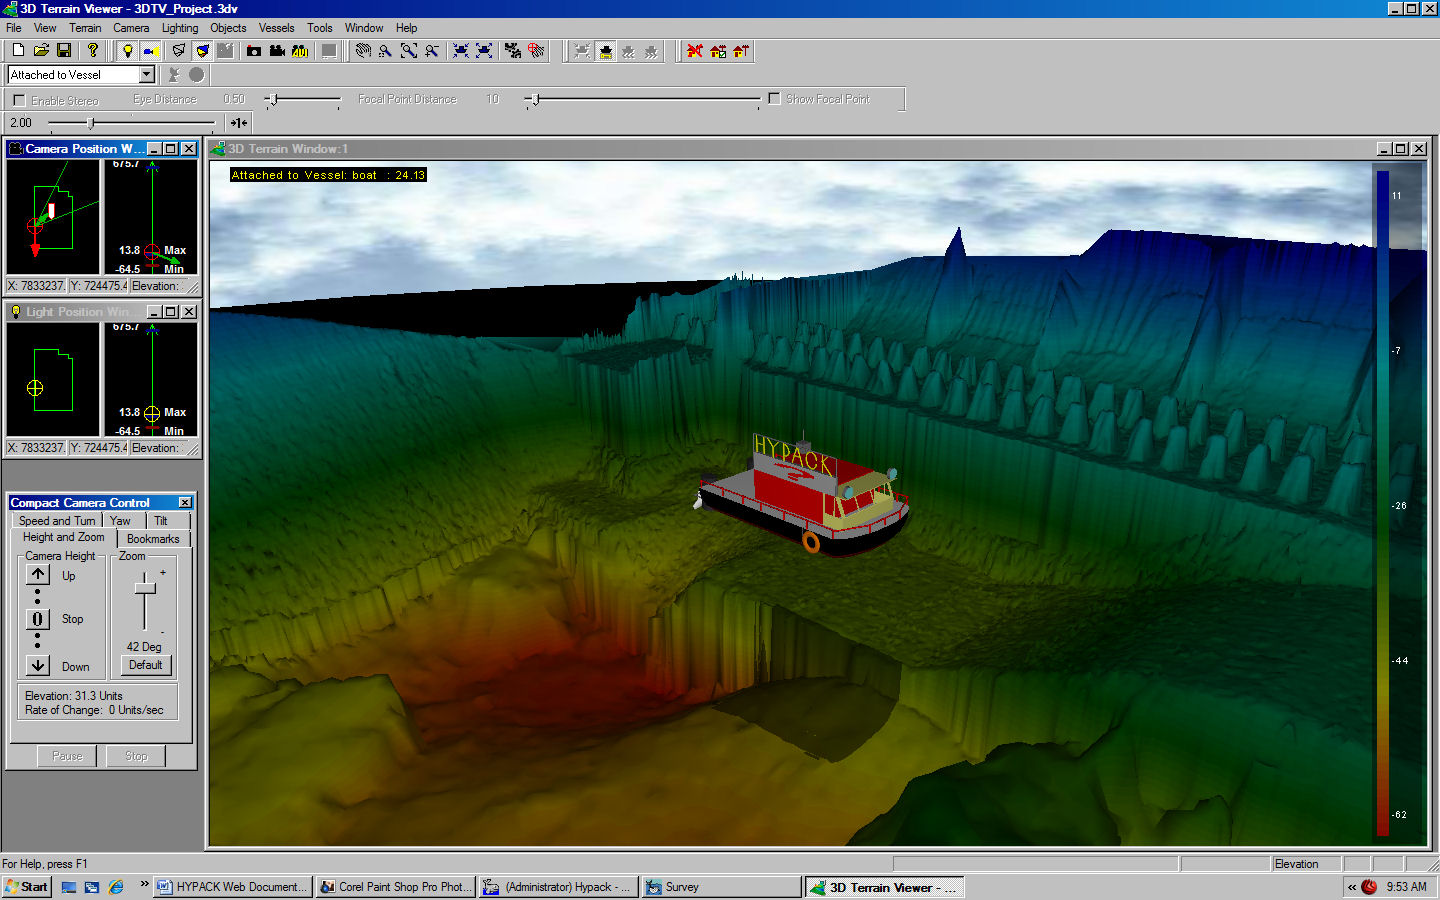Viewport: 1440px width, 900px height.
Task: Click the vertical Zoom slider handle
Action: pyautogui.click(x=145, y=588)
